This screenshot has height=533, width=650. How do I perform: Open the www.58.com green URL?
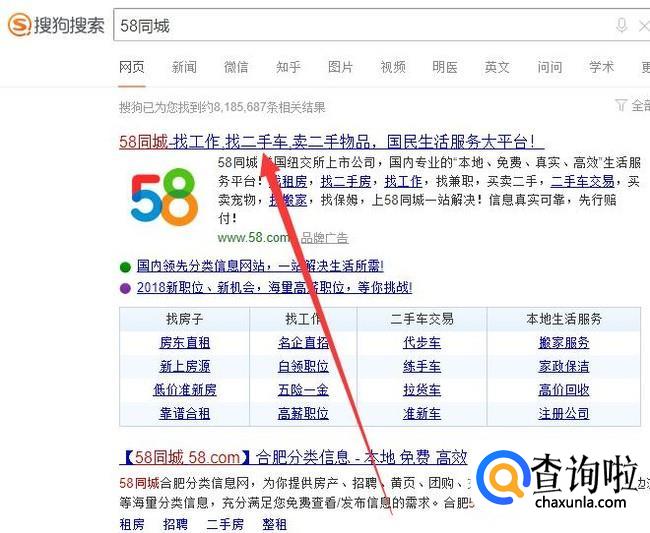253,237
